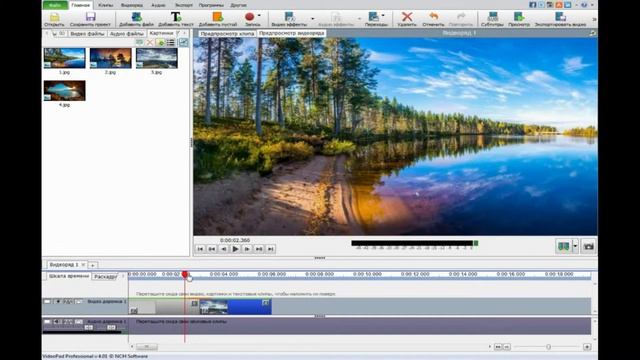Click the FX icon on the first timeline clip
The height and width of the screenshot is (360, 640).
pyautogui.click(x=134, y=311)
